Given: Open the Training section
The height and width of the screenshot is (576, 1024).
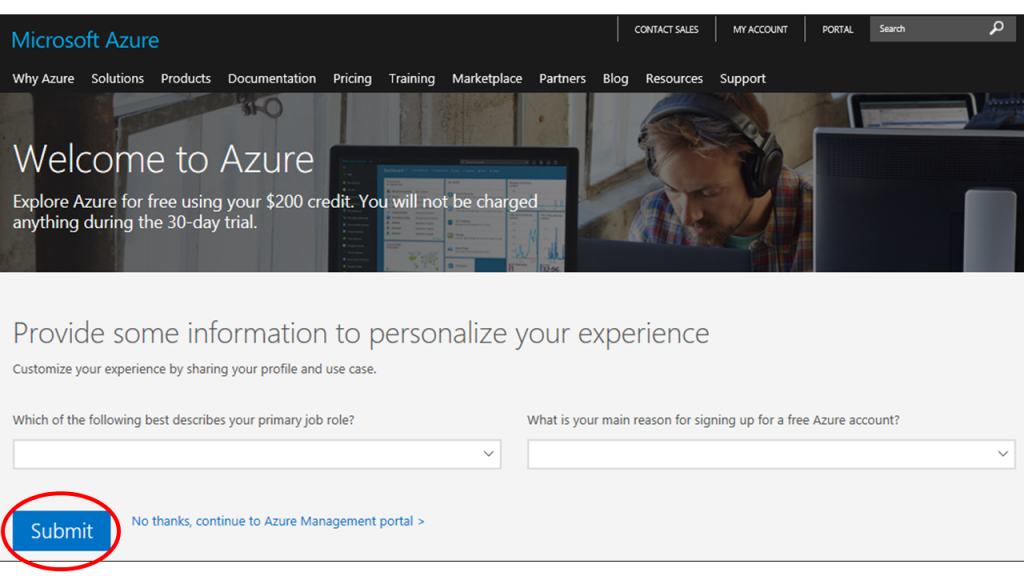Looking at the screenshot, I should pyautogui.click(x=411, y=78).
